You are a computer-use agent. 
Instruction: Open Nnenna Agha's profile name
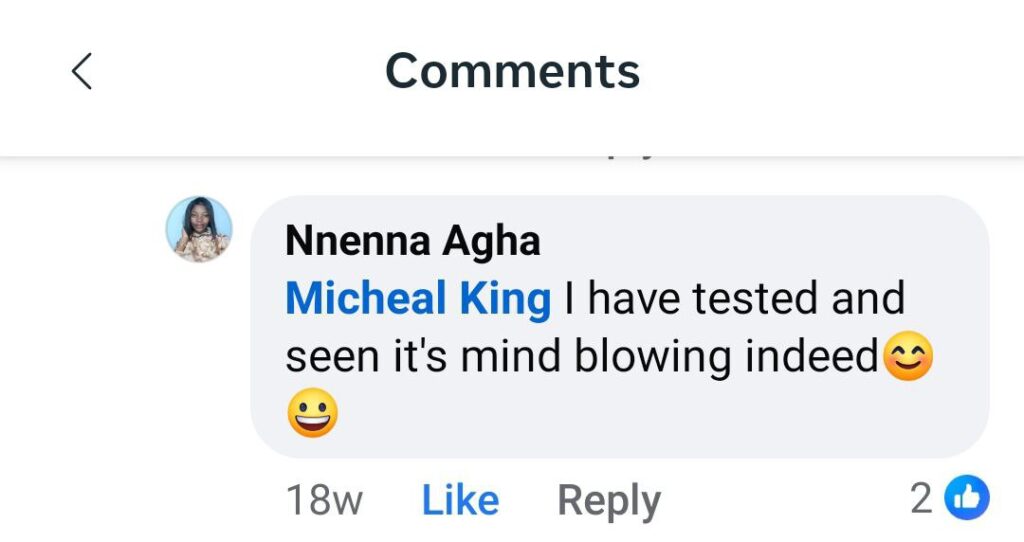412,241
